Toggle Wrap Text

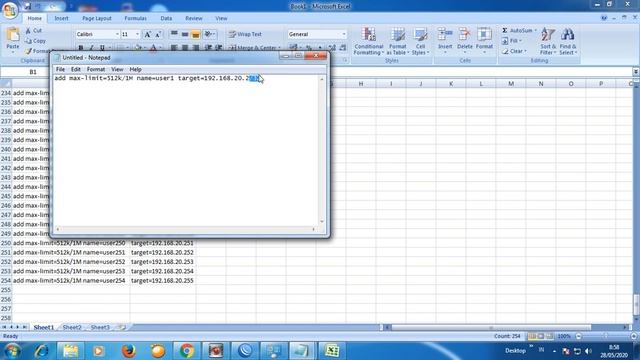tap(245, 34)
